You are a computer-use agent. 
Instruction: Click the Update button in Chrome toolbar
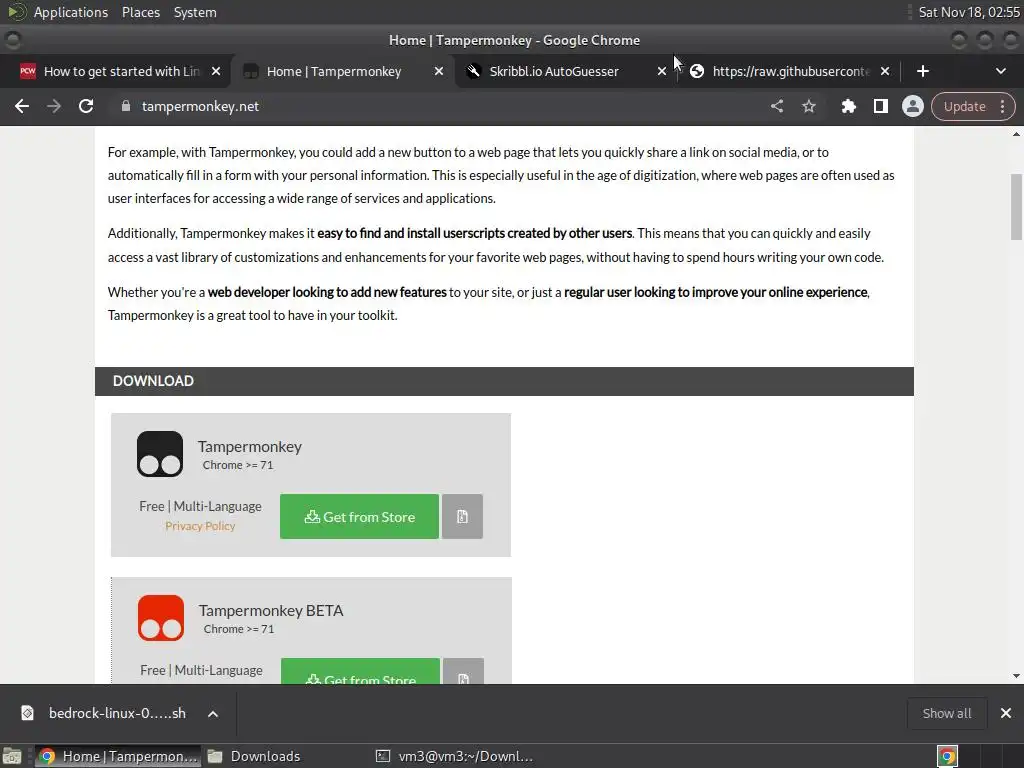(964, 106)
